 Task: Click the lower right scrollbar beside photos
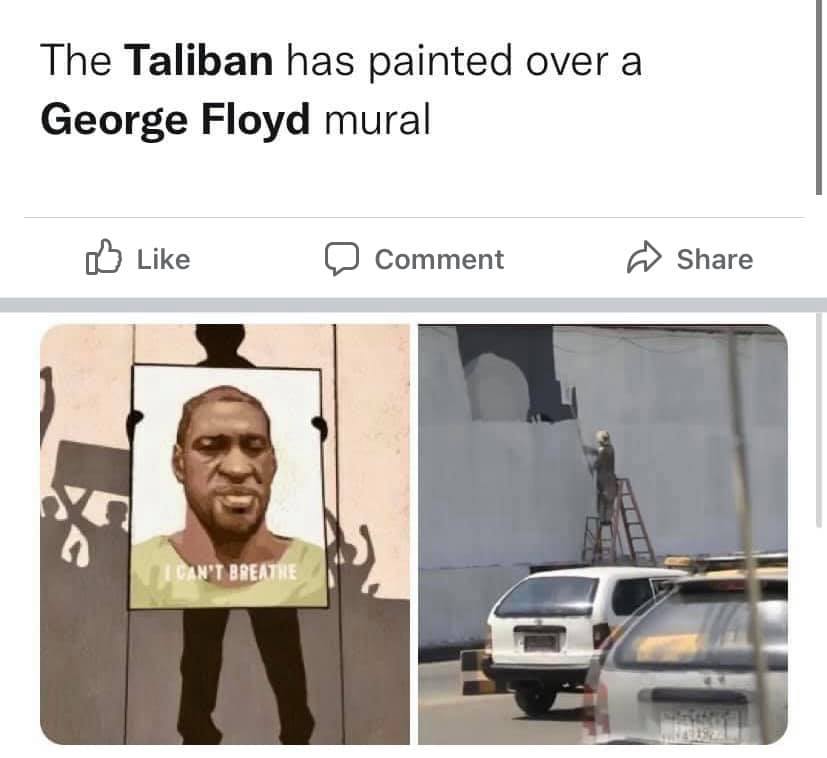click(x=819, y=419)
